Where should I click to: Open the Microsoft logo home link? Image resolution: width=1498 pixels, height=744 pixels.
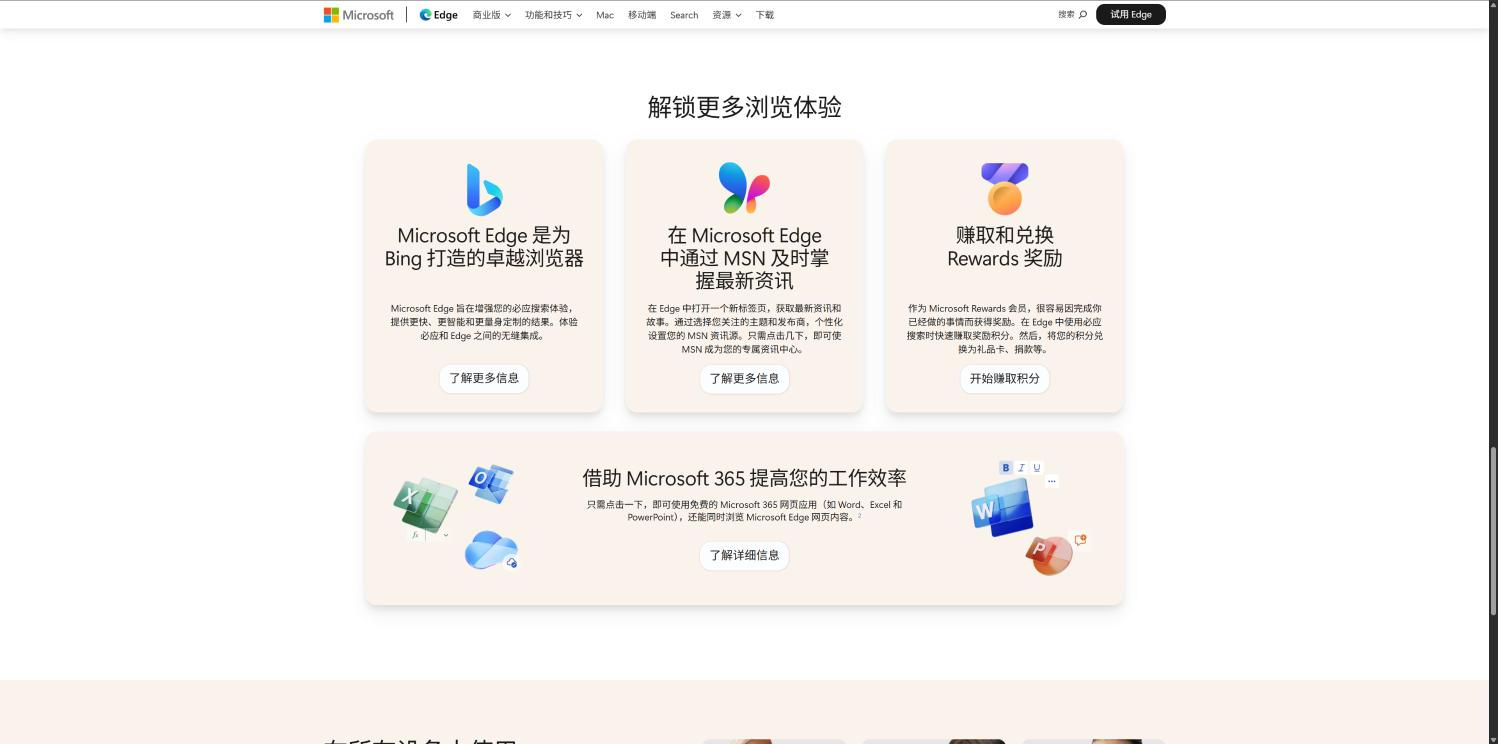point(359,15)
